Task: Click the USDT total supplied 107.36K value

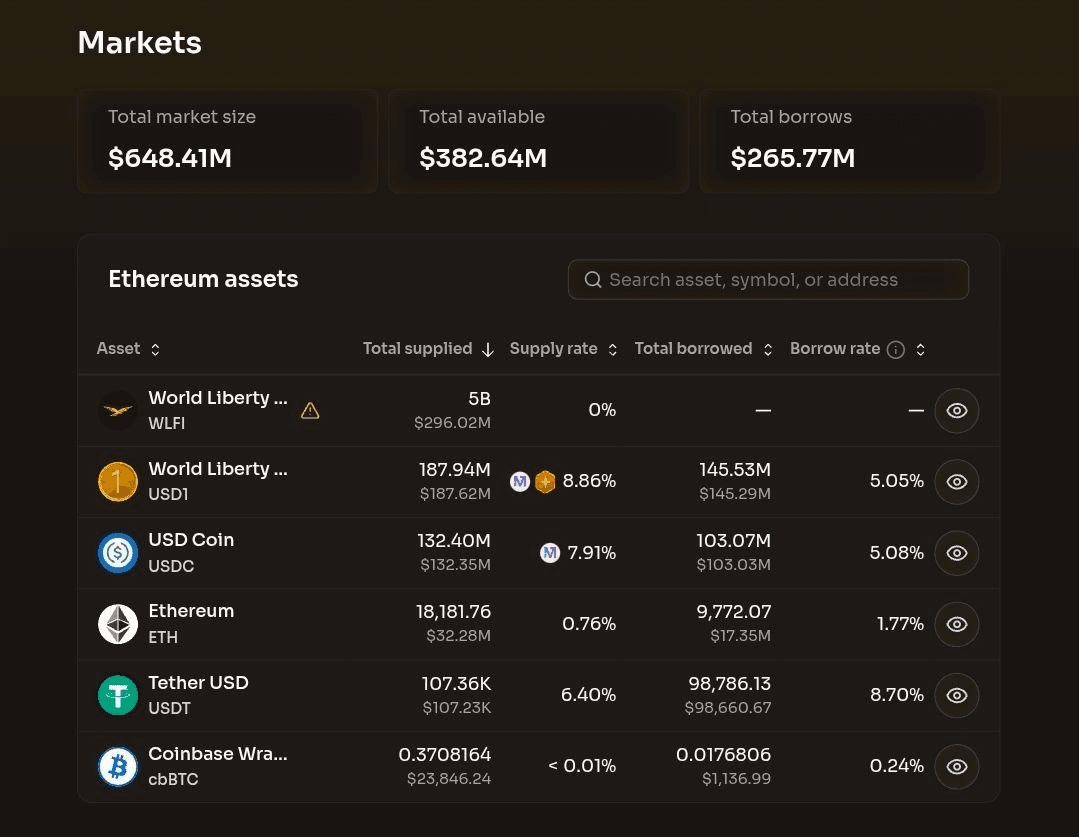Action: [x=456, y=684]
